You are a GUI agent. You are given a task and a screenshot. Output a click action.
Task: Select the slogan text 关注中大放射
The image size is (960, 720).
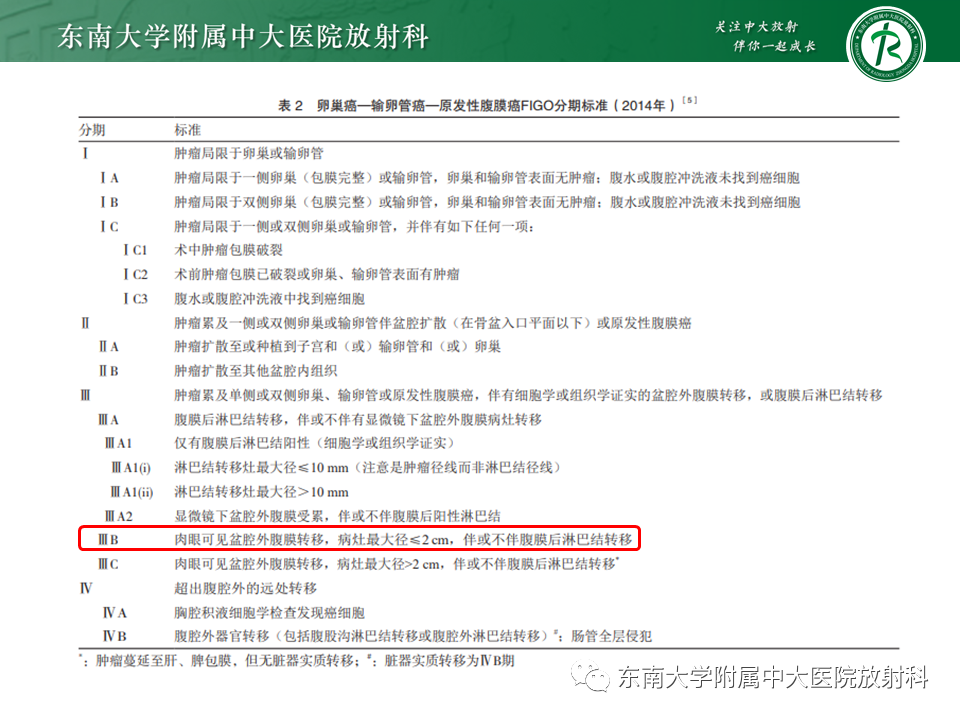[757, 26]
